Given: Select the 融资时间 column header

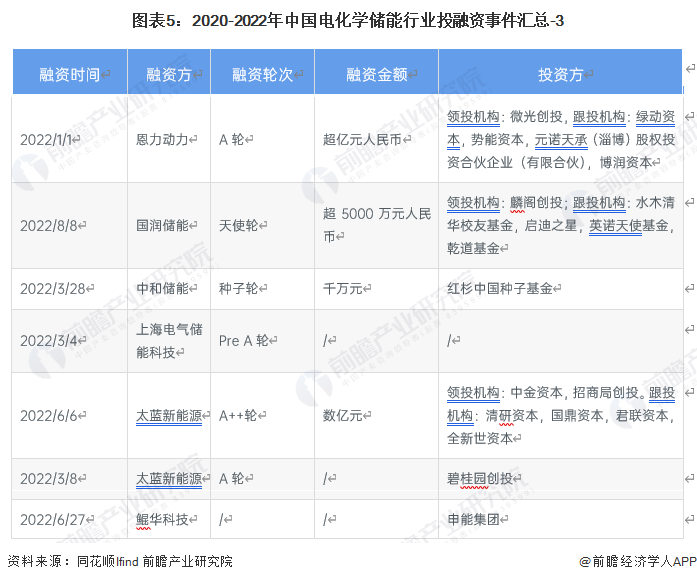Looking at the screenshot, I should (70, 72).
